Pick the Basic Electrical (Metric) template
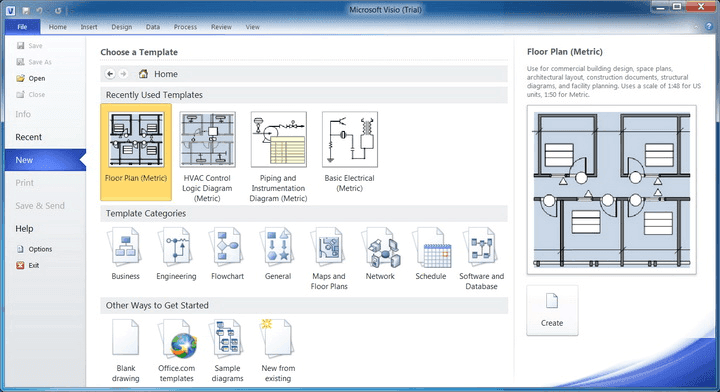This screenshot has height=392, width=720. pyautogui.click(x=349, y=151)
